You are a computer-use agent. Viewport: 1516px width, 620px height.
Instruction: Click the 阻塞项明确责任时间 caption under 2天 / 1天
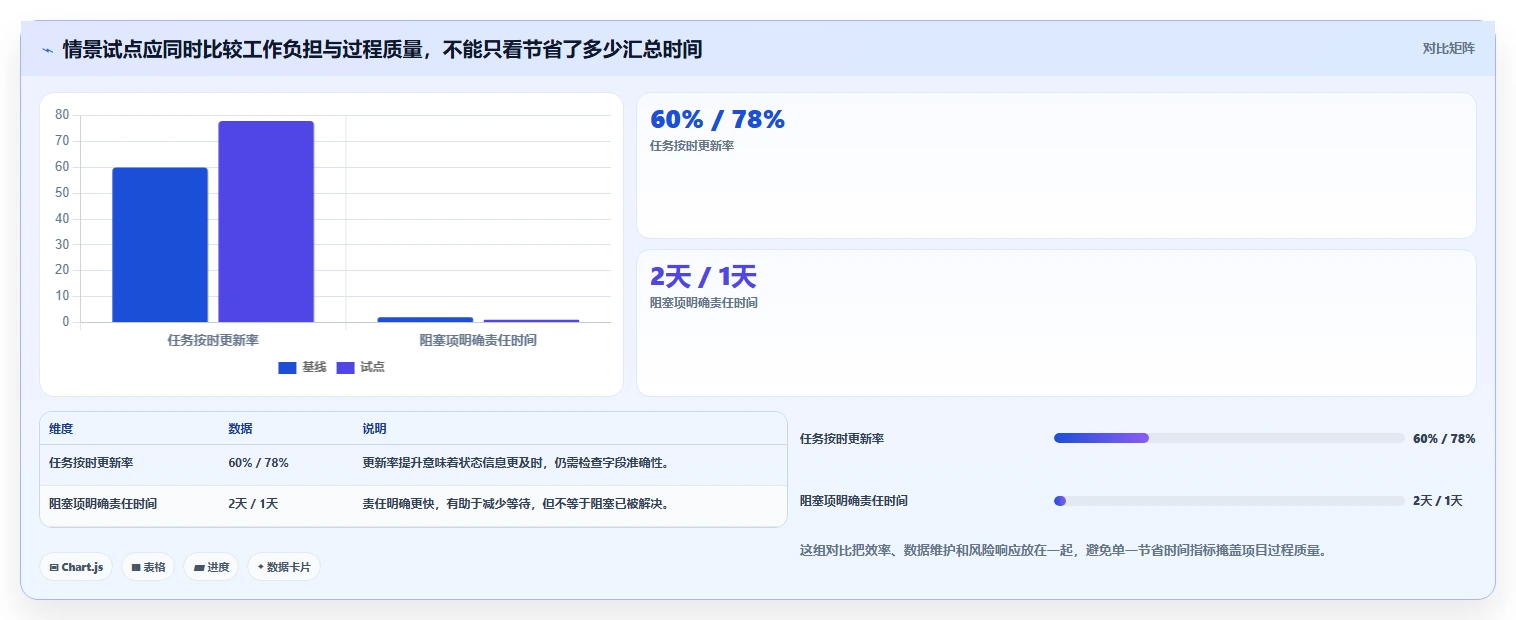[x=704, y=303]
